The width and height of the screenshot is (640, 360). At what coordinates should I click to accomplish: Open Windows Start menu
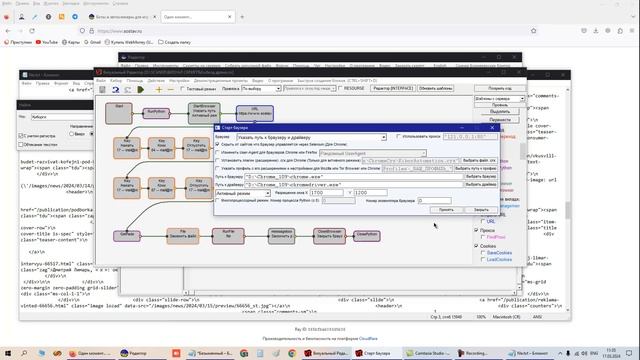pyautogui.click(x=8, y=353)
